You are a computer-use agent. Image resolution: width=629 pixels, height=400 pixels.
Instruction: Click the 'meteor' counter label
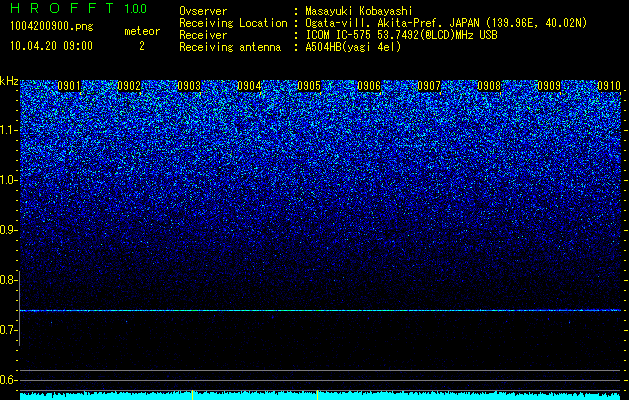point(142,31)
